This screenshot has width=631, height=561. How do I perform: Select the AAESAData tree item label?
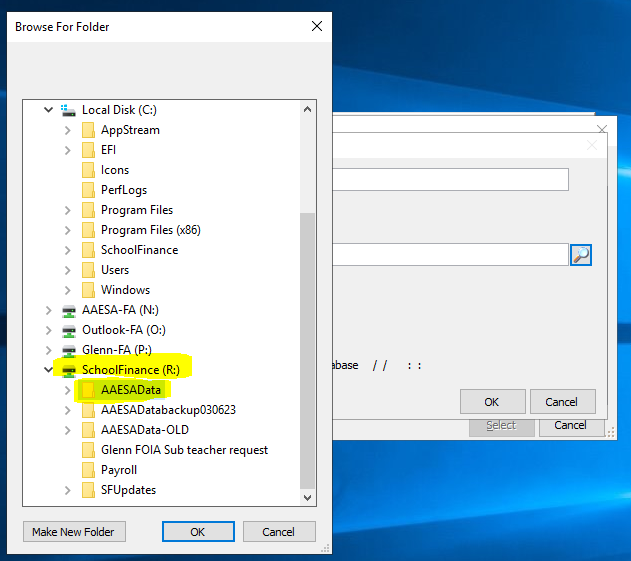(x=131, y=390)
